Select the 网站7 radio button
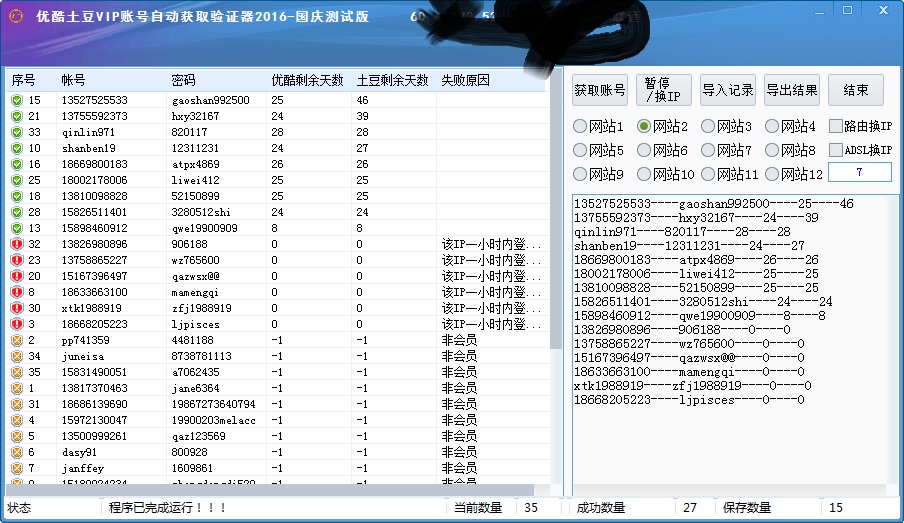 [708, 150]
